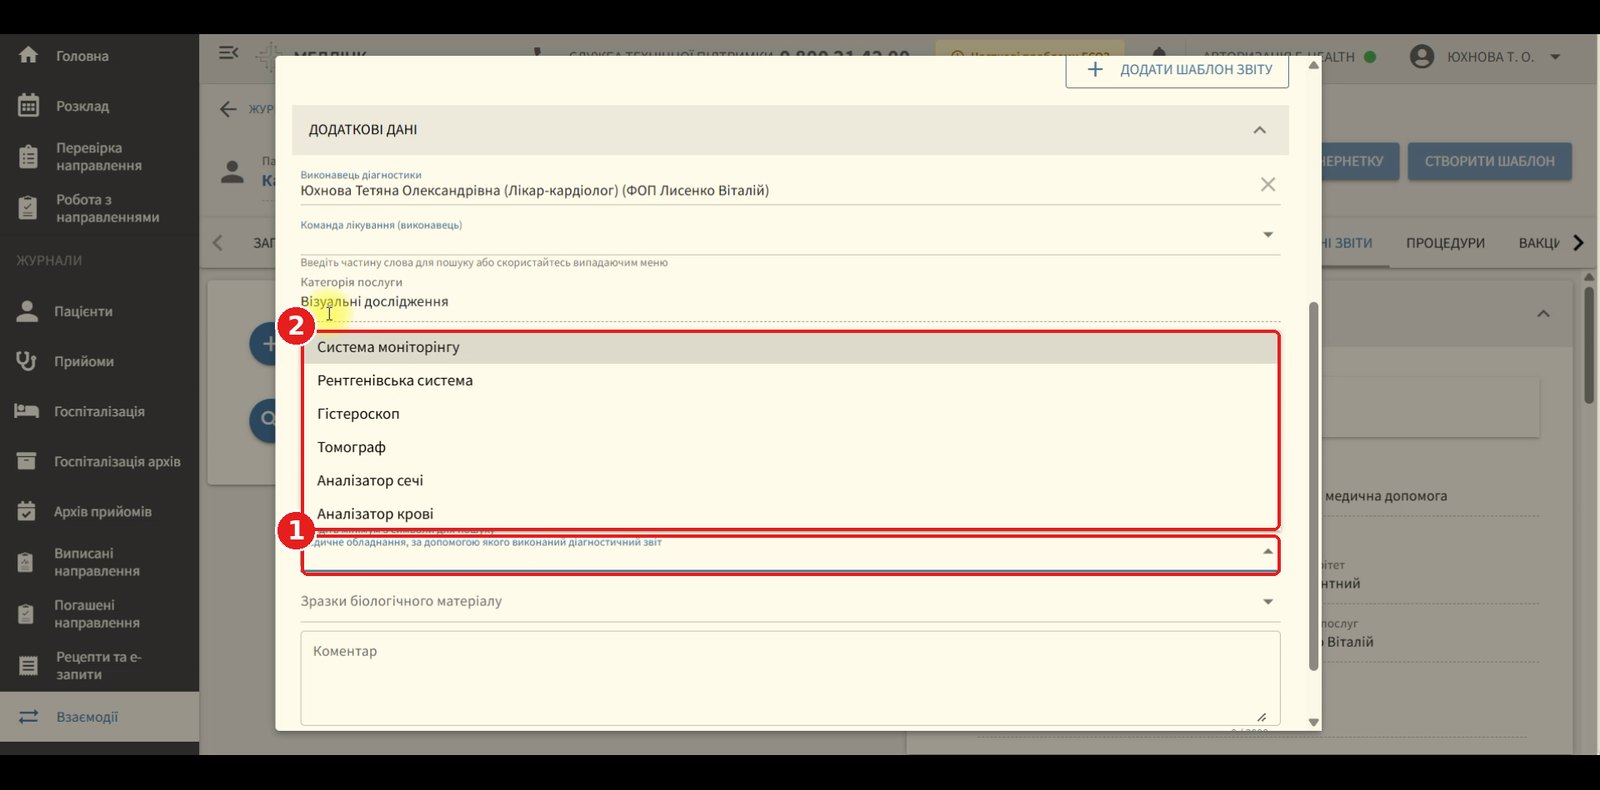Select Рентгенівська система option
This screenshot has height=790, width=1600.
(790, 380)
